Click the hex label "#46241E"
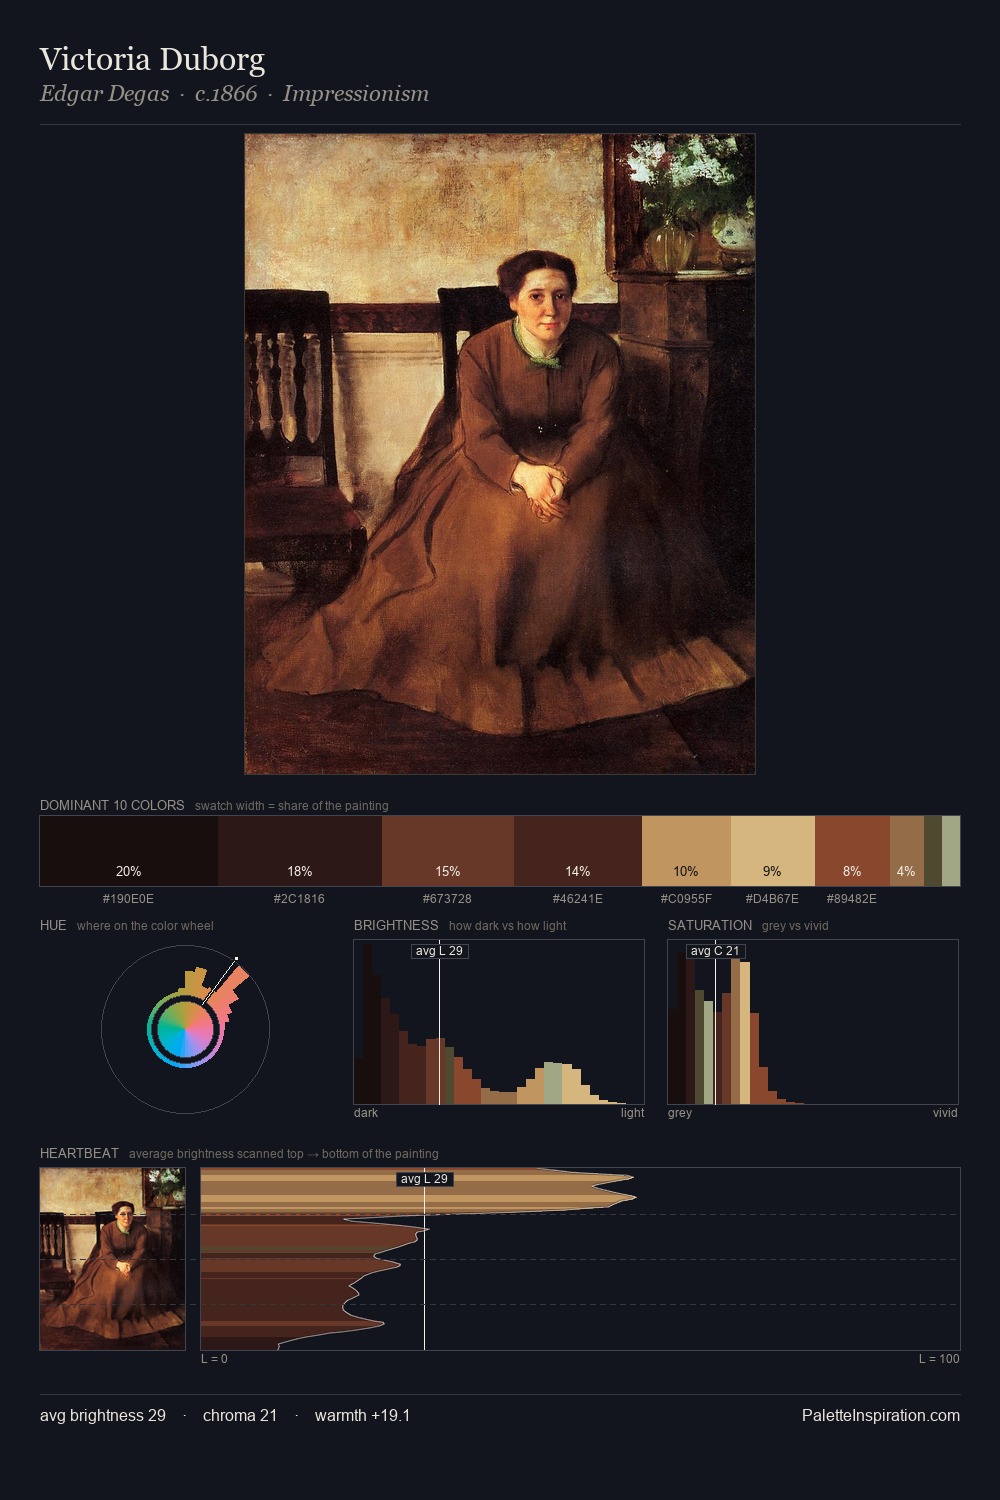1000x1500 pixels. [x=578, y=899]
